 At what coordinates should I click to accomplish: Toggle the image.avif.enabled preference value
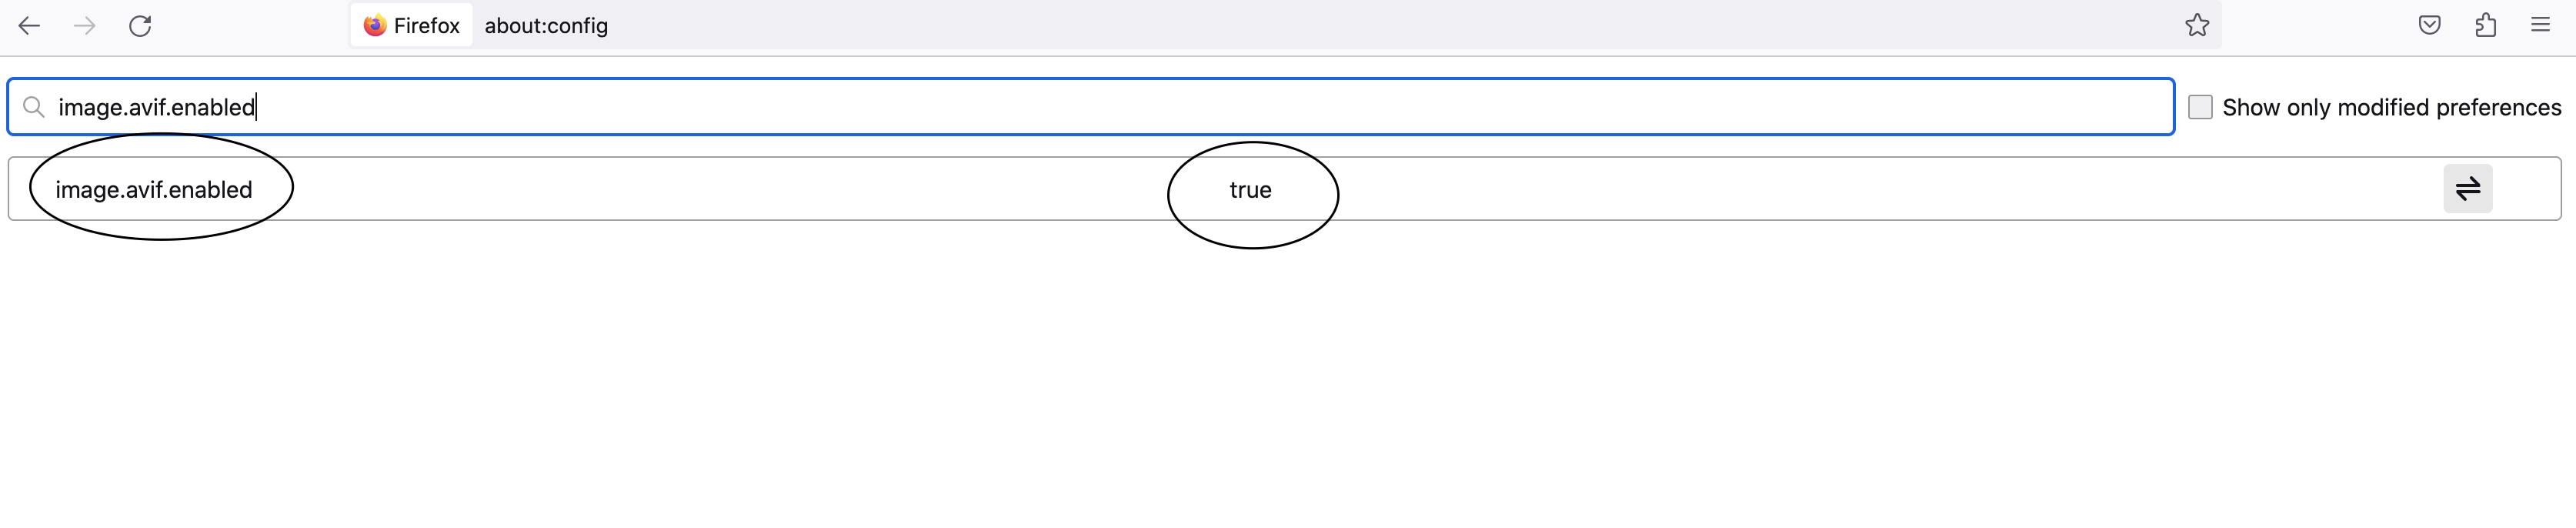[2468, 189]
